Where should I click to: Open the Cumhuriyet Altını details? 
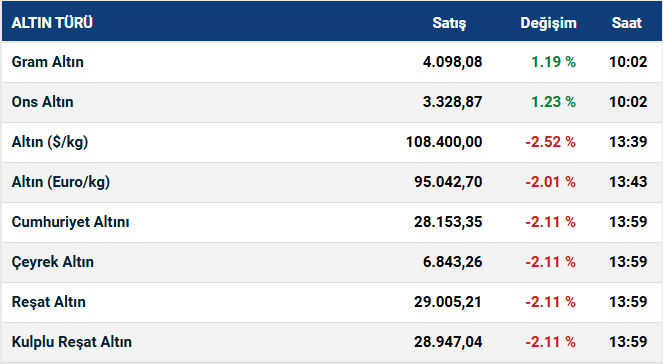tap(70, 222)
